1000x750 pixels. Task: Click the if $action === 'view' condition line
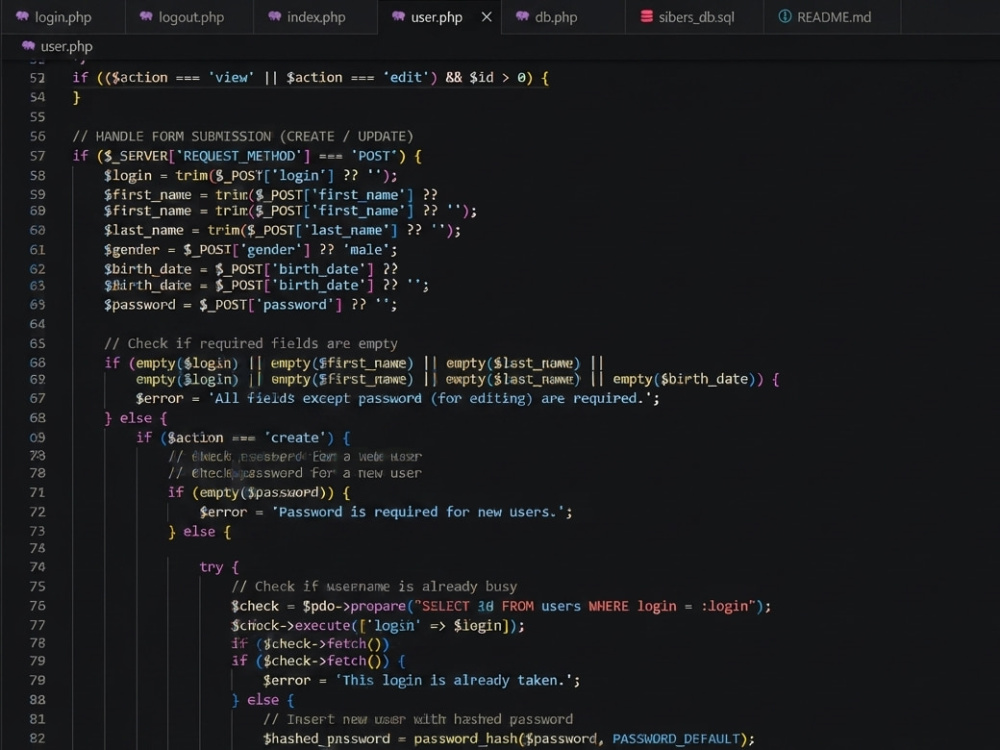(311, 78)
